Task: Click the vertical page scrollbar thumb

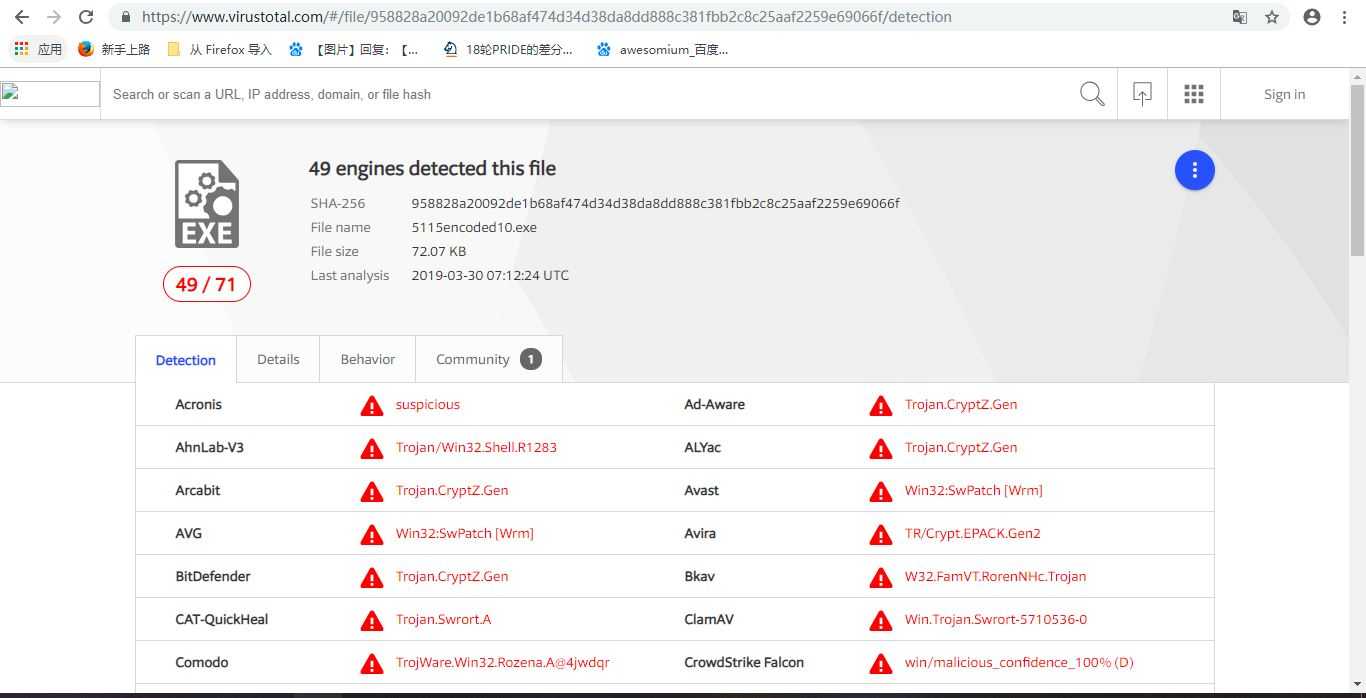Action: pos(1357,170)
